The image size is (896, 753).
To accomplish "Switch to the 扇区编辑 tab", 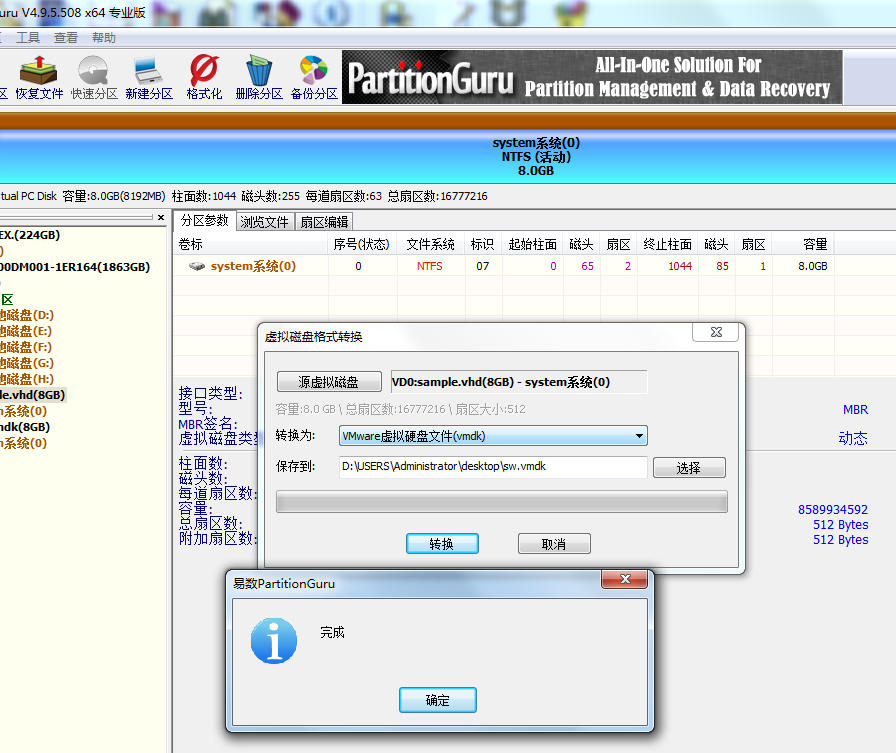I will [x=324, y=222].
